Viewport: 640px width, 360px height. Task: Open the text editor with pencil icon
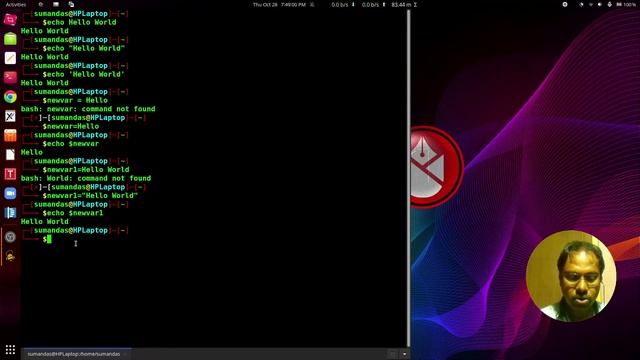[10, 58]
